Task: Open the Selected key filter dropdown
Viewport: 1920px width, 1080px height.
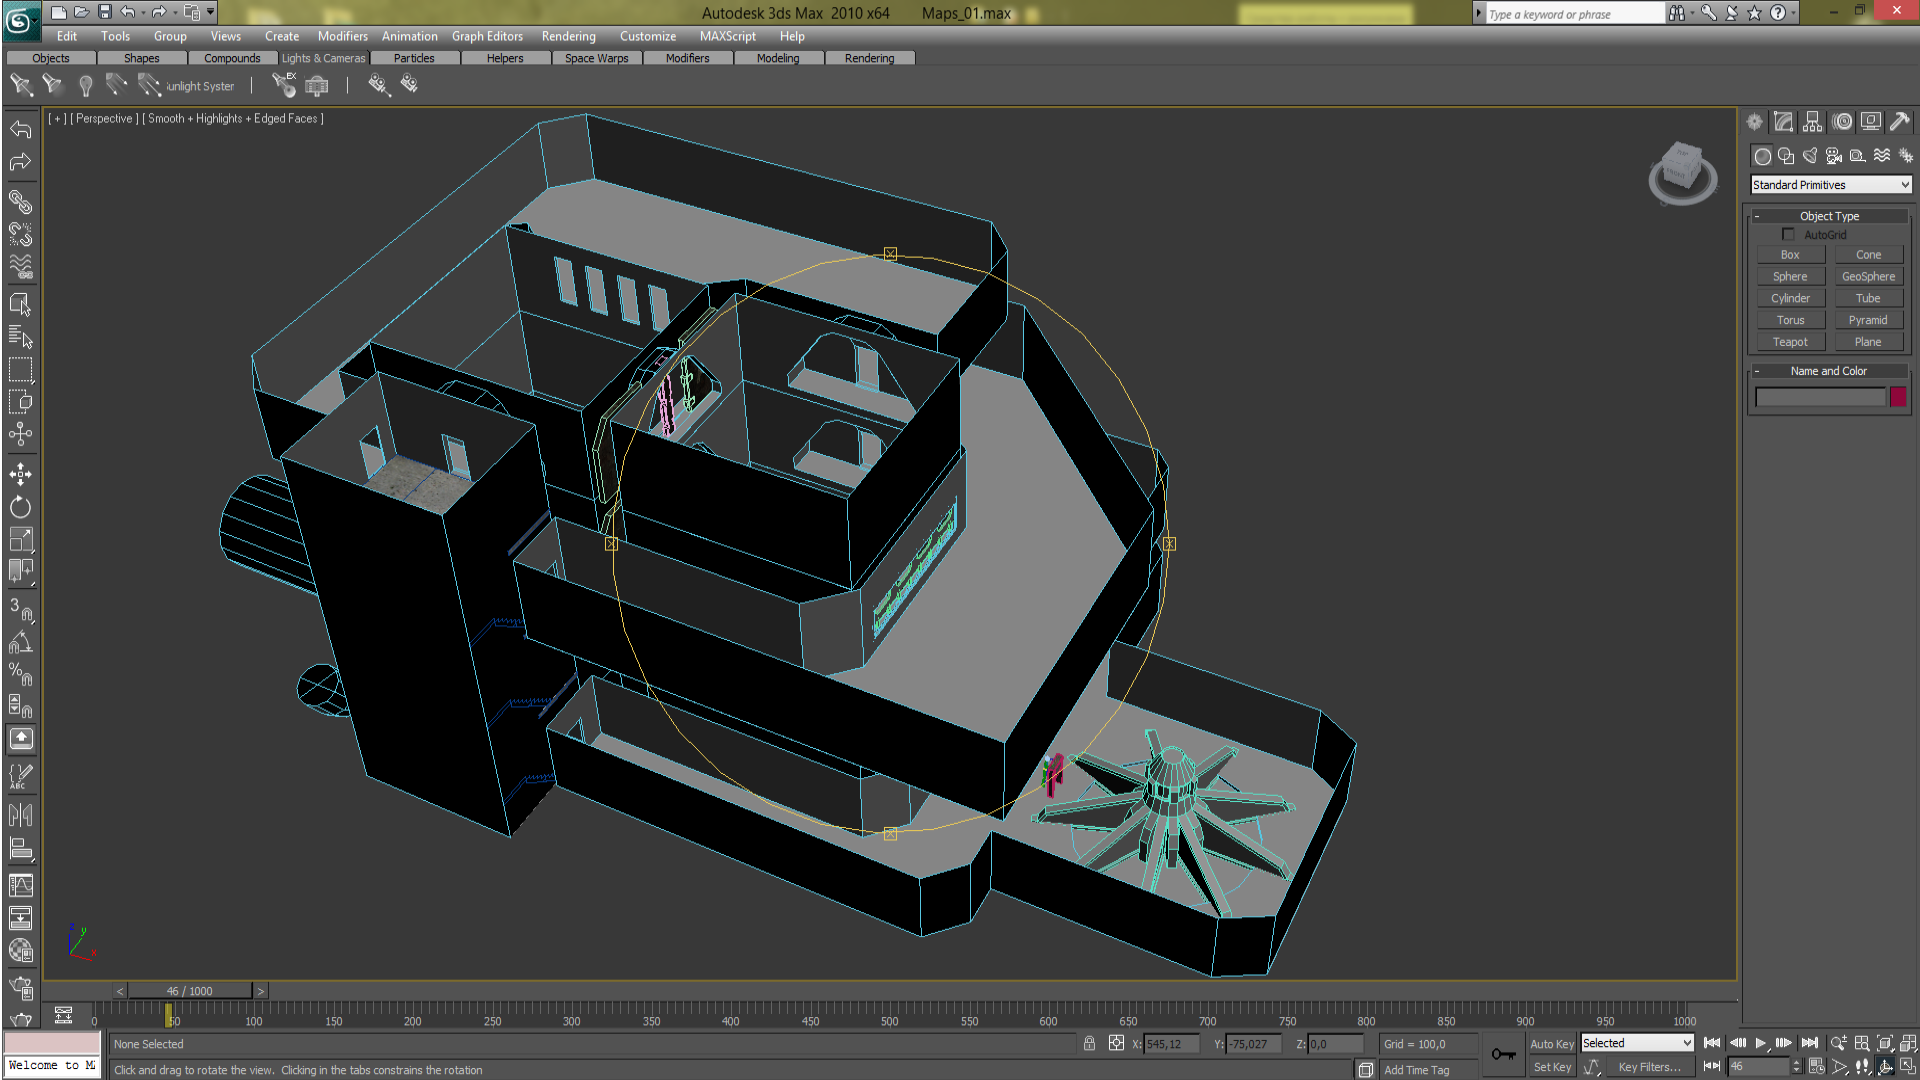Action: pos(1637,1043)
